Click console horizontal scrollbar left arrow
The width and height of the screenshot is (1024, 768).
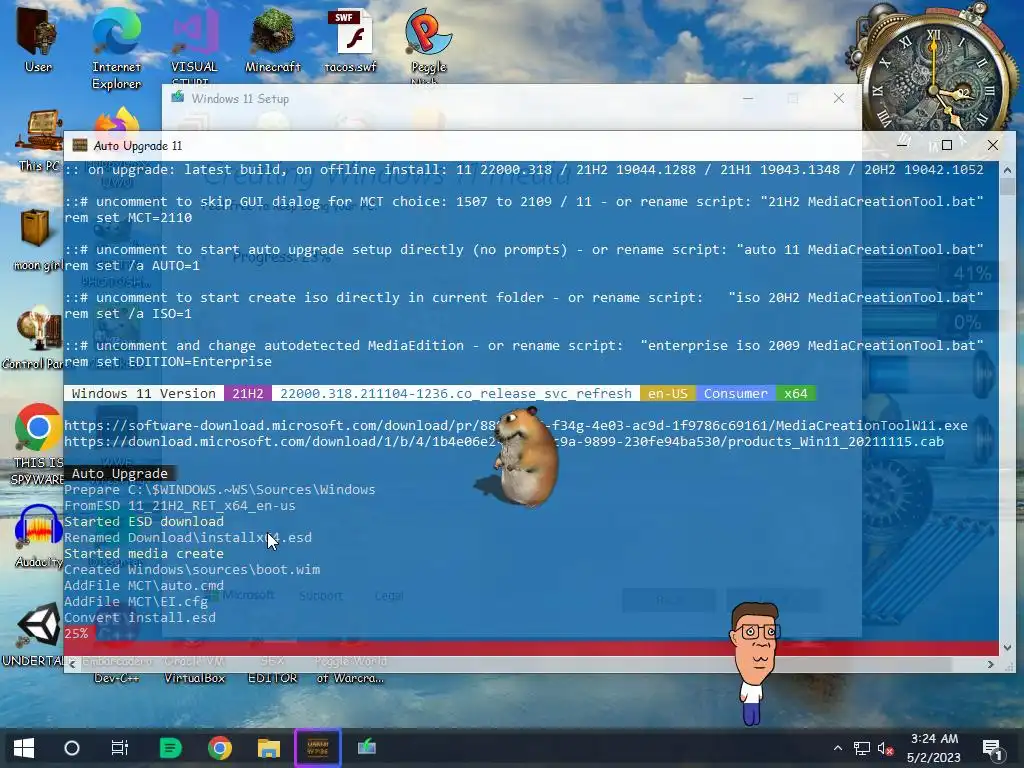point(72,664)
